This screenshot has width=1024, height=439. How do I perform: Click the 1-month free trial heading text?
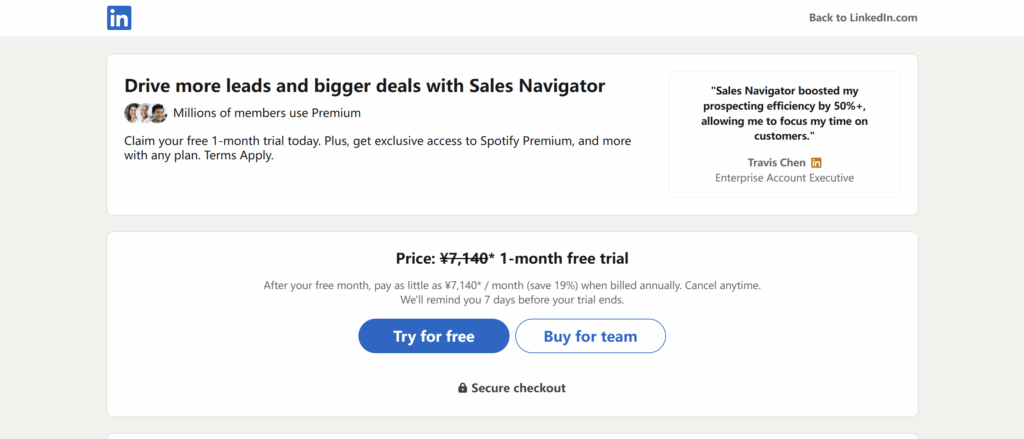pos(564,259)
